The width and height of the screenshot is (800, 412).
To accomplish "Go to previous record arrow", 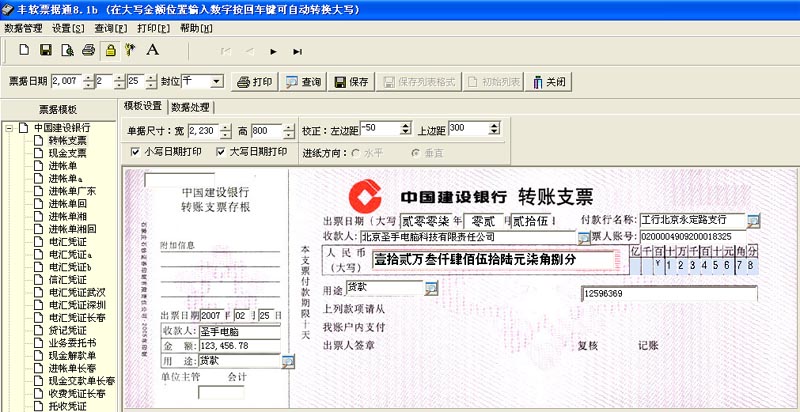I will point(250,52).
